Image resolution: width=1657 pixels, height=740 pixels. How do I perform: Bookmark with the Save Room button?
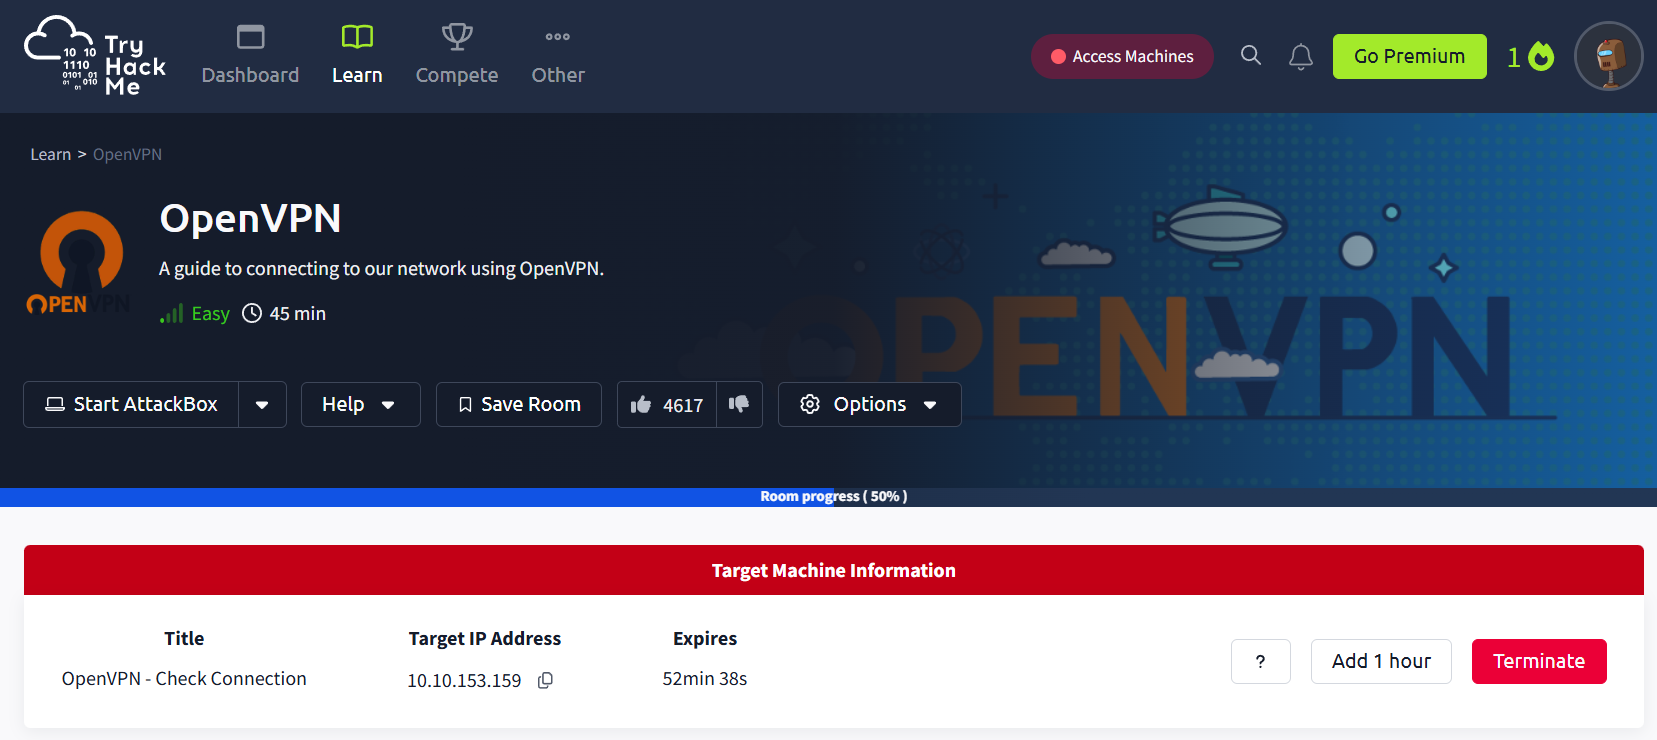tap(519, 404)
